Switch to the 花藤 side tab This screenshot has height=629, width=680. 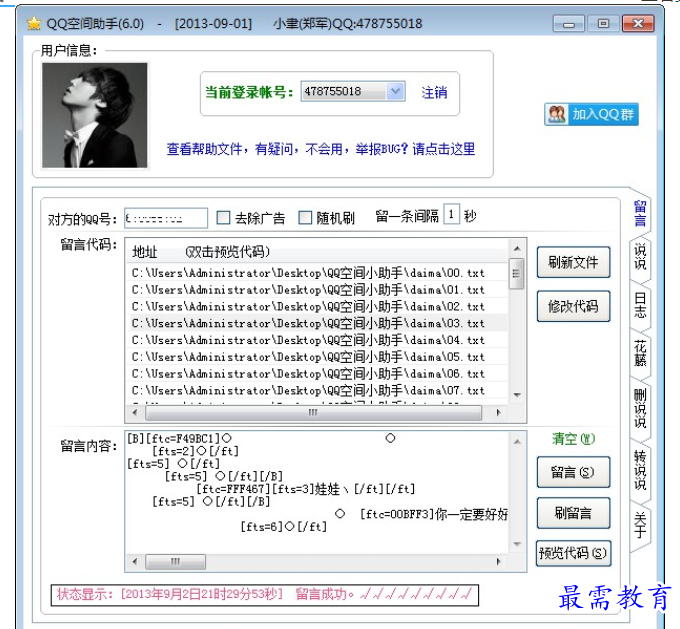(640, 354)
